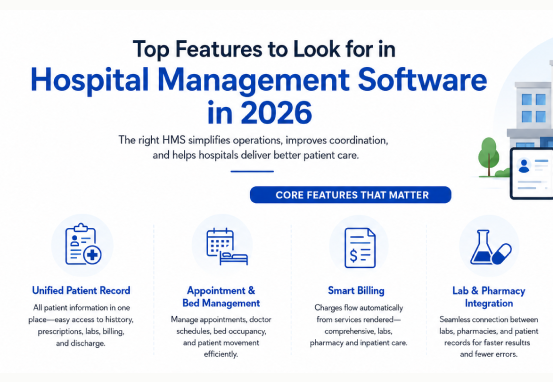Click description 'Charges flow automatically'
553x382 pixels.
(x=359, y=308)
